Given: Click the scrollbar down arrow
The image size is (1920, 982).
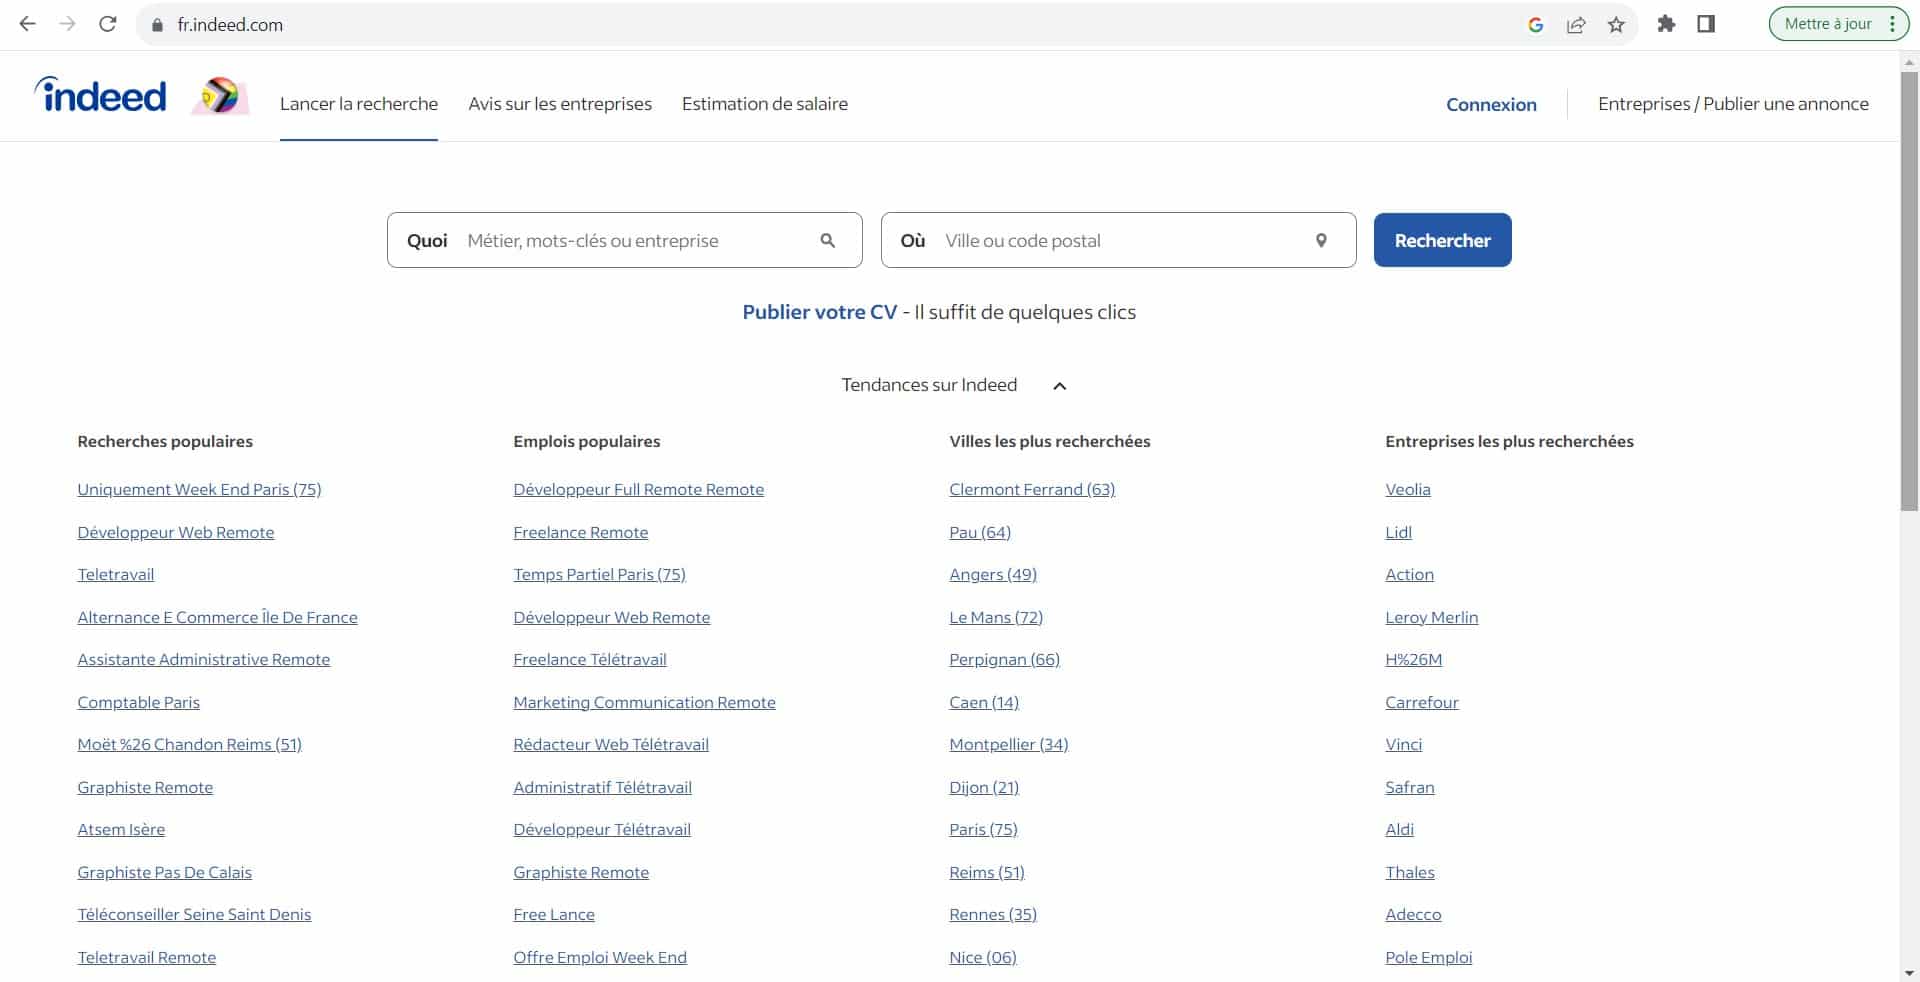Looking at the screenshot, I should click(1909, 972).
